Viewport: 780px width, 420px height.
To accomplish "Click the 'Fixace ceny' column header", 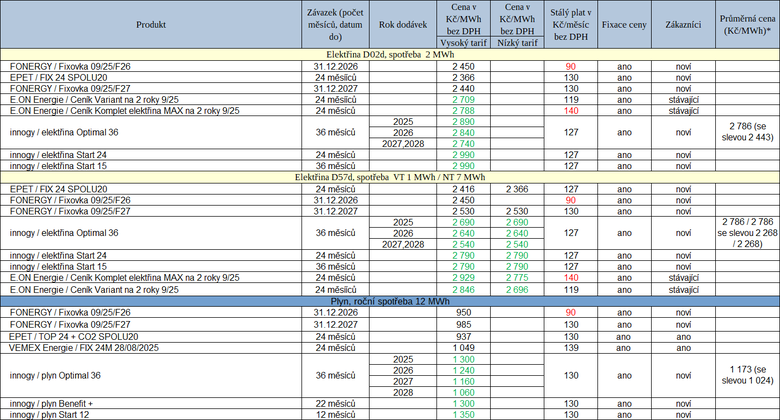I will (x=624, y=24).
